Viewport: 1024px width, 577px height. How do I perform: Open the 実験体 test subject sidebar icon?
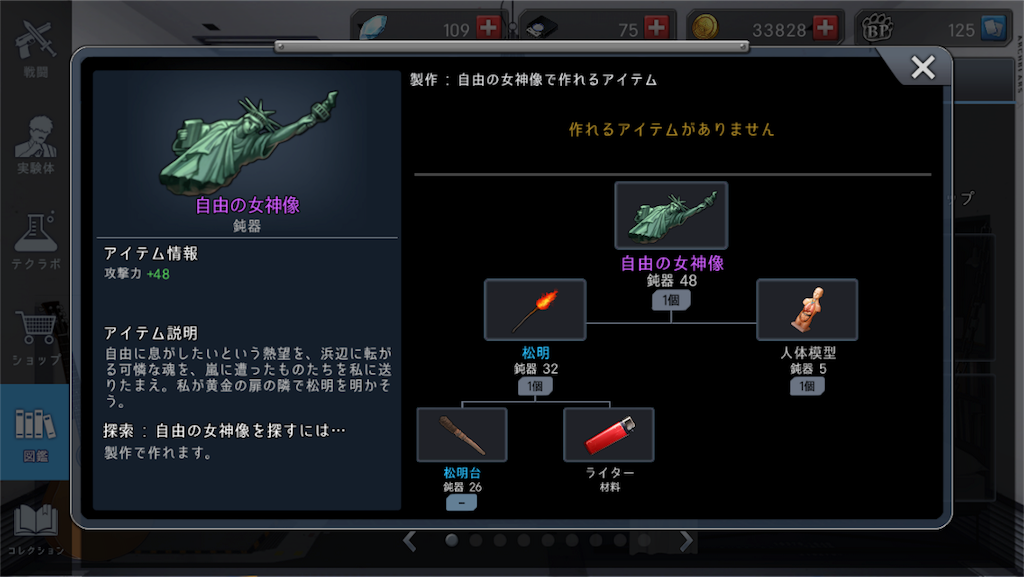point(35,145)
